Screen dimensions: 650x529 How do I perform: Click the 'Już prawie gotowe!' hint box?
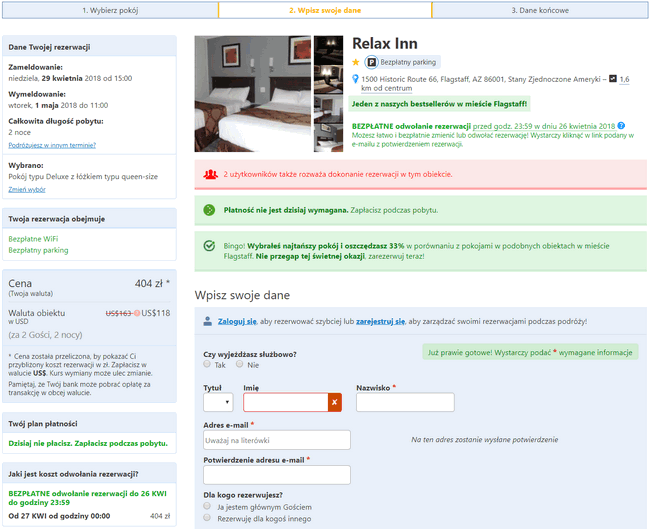(530, 352)
